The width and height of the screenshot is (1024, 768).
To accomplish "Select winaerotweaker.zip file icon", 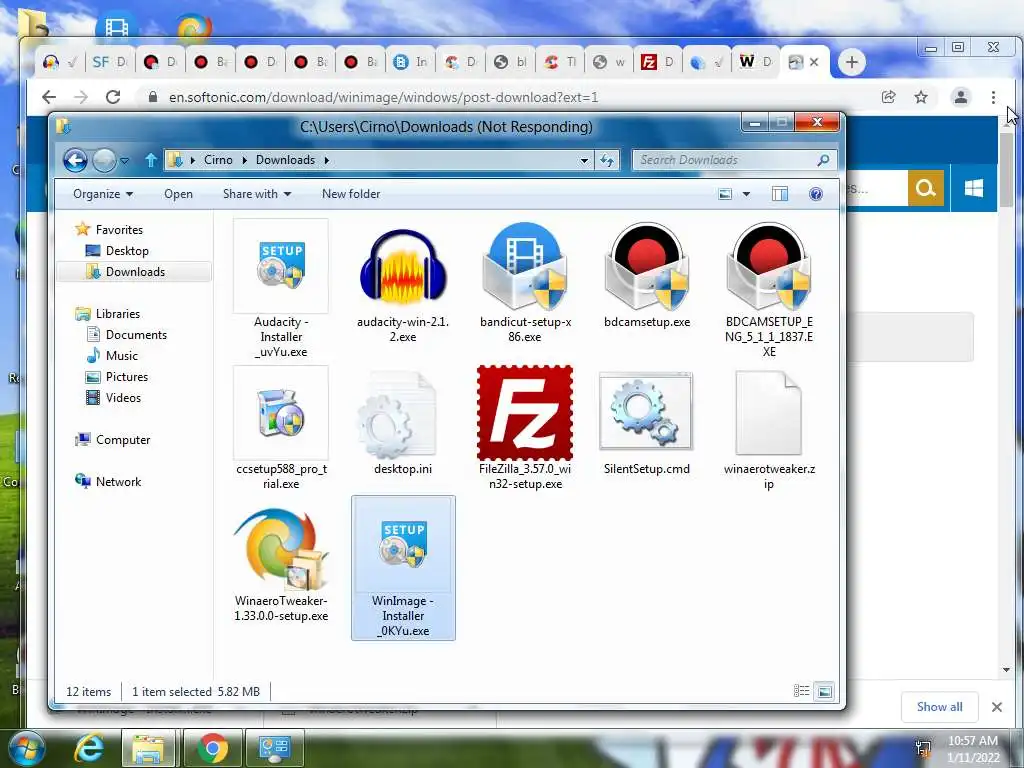I will (x=768, y=413).
